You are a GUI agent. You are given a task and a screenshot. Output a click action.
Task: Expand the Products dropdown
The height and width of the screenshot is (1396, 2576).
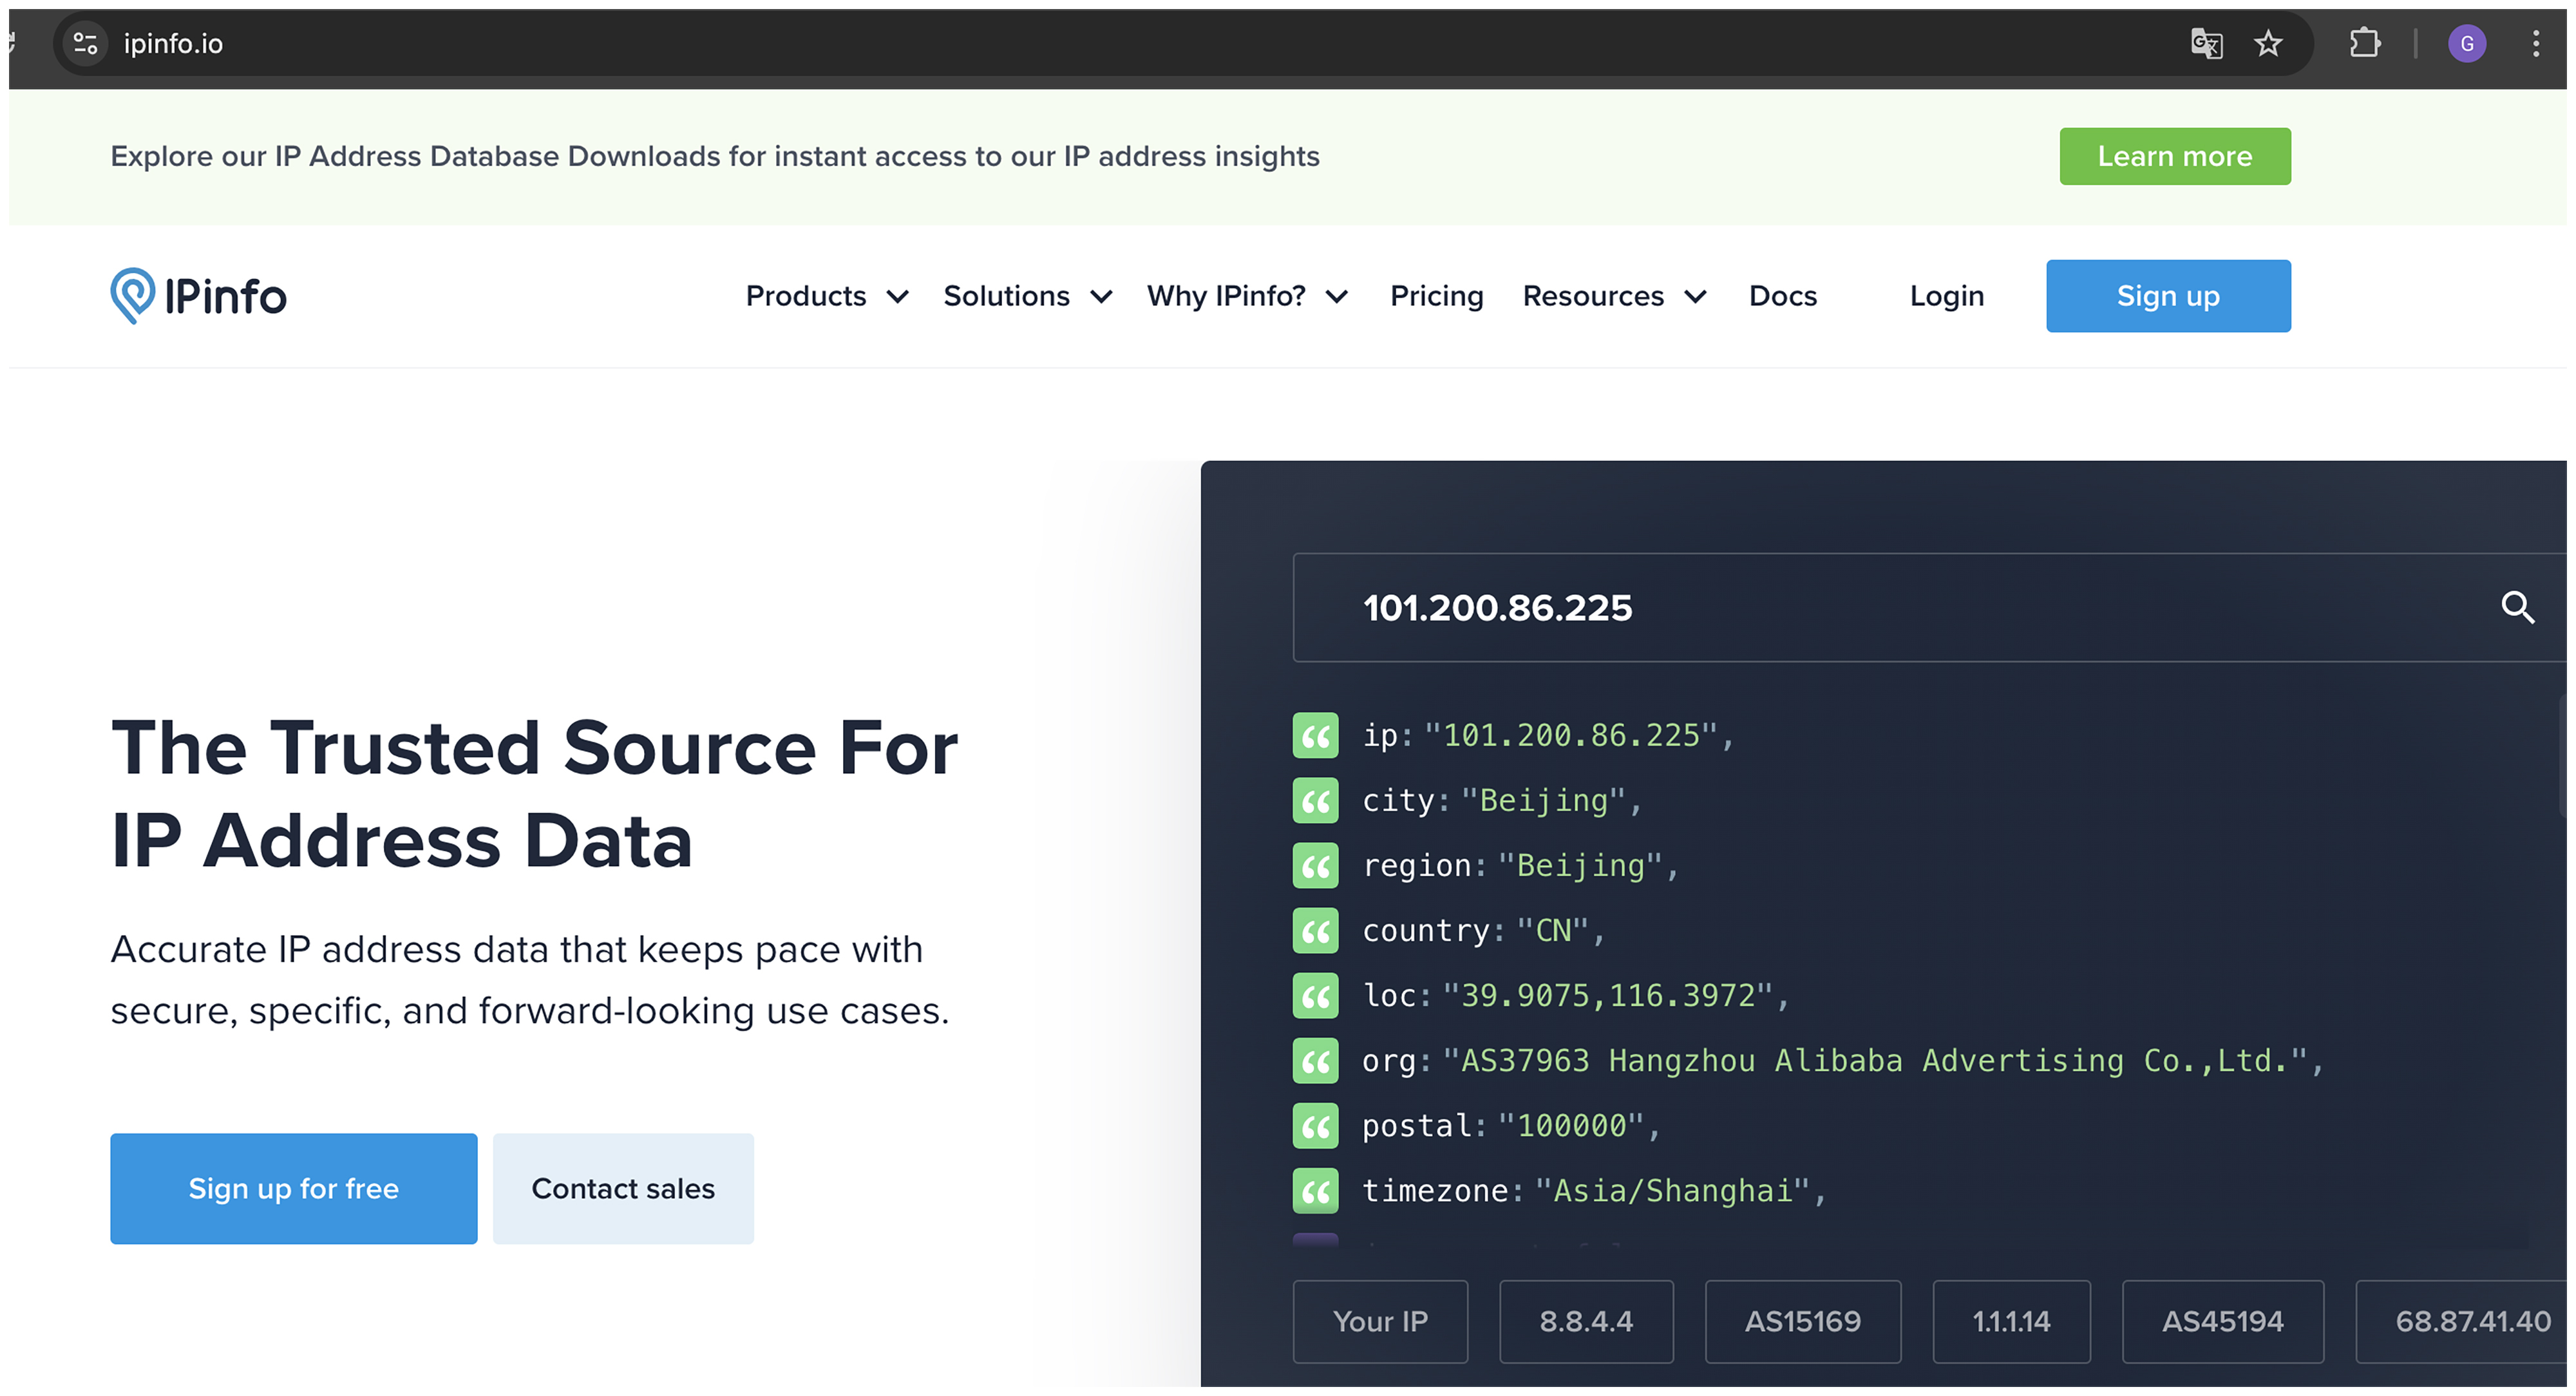pos(826,296)
